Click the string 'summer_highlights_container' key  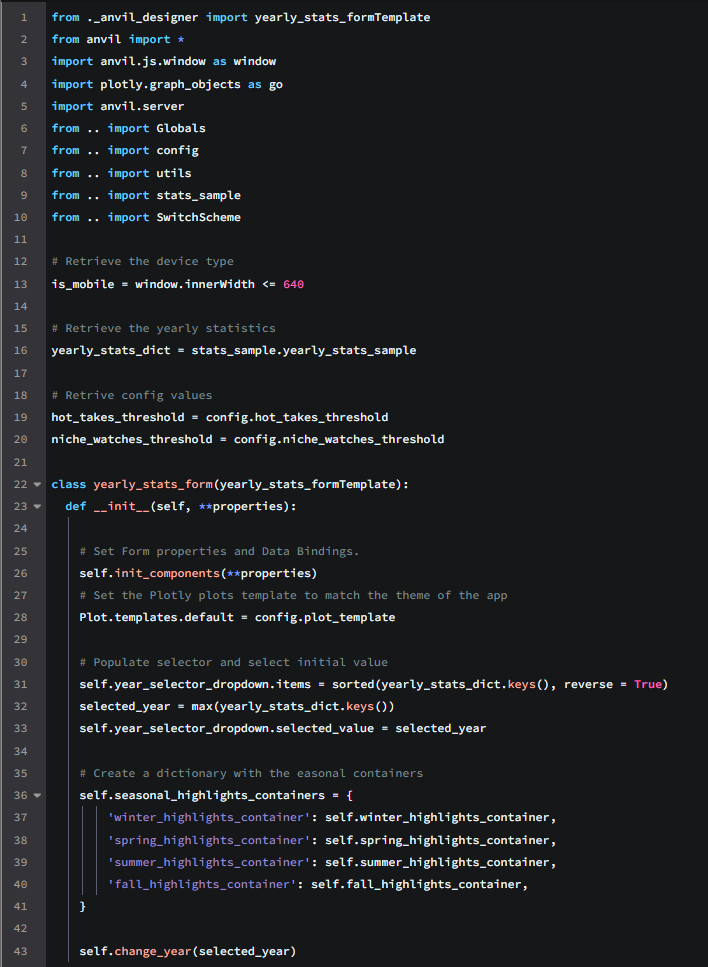pos(209,863)
